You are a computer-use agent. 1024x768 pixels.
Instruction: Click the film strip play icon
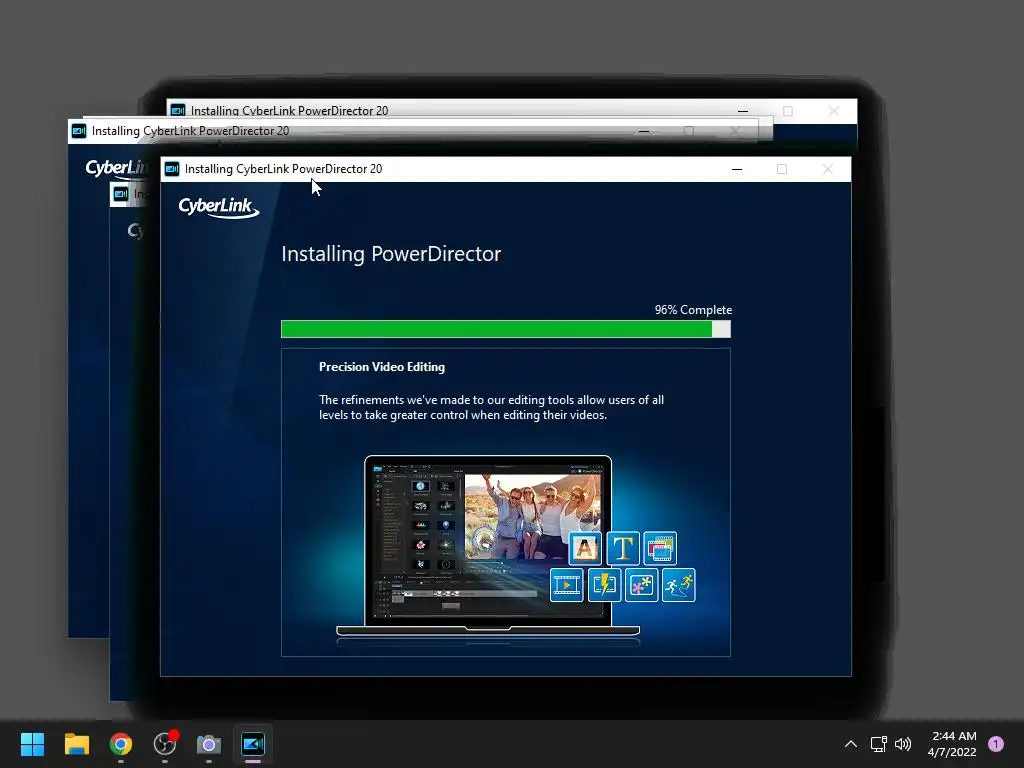pos(566,584)
